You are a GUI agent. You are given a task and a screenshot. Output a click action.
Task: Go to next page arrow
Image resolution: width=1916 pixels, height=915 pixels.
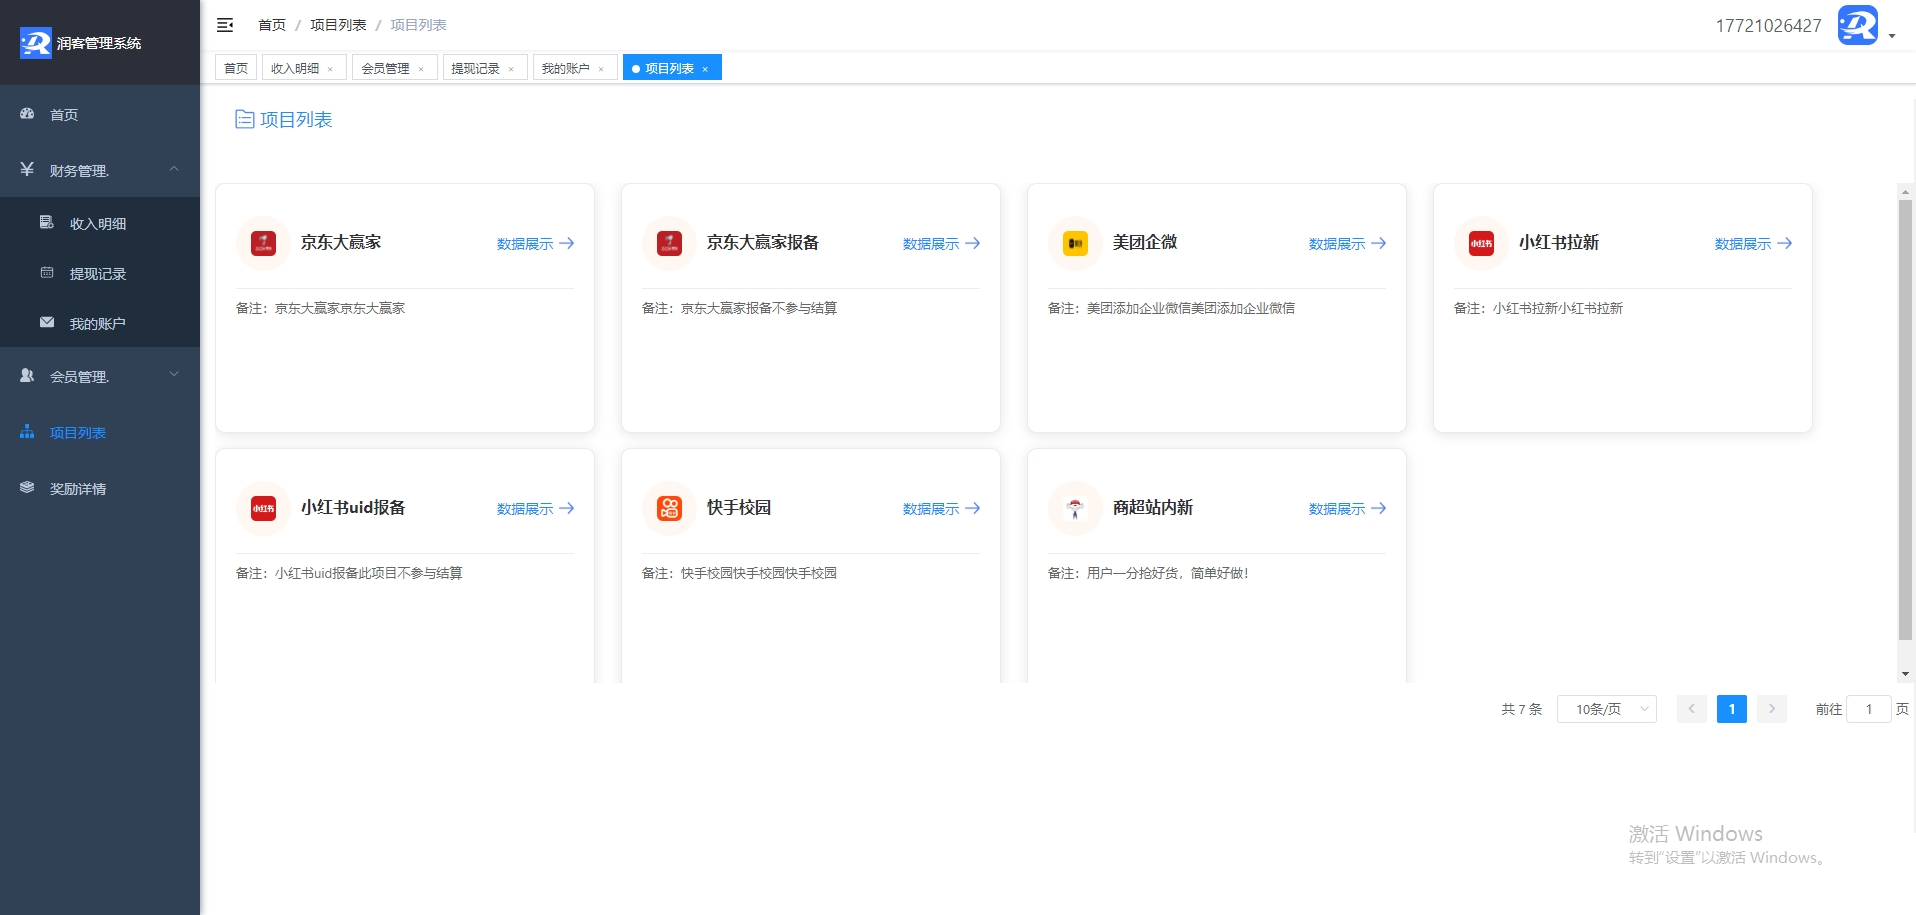pos(1771,709)
